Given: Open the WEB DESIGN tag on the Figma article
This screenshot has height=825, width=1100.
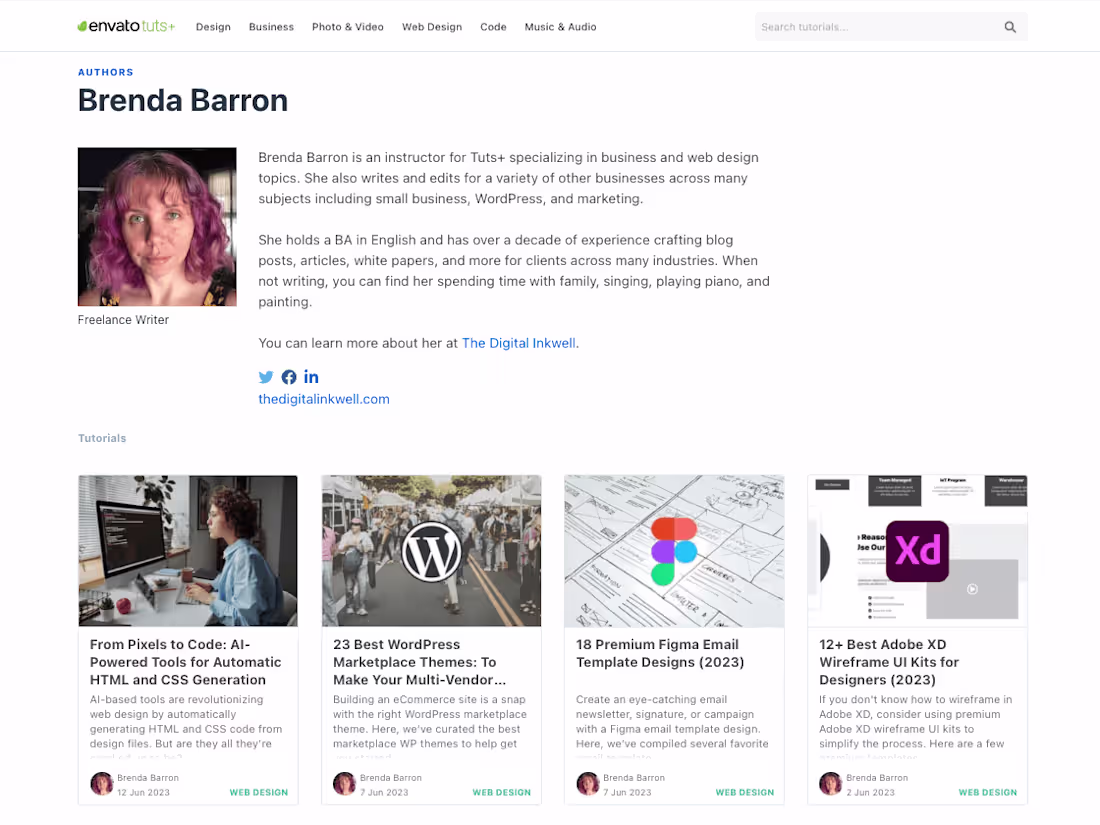Looking at the screenshot, I should (x=744, y=792).
